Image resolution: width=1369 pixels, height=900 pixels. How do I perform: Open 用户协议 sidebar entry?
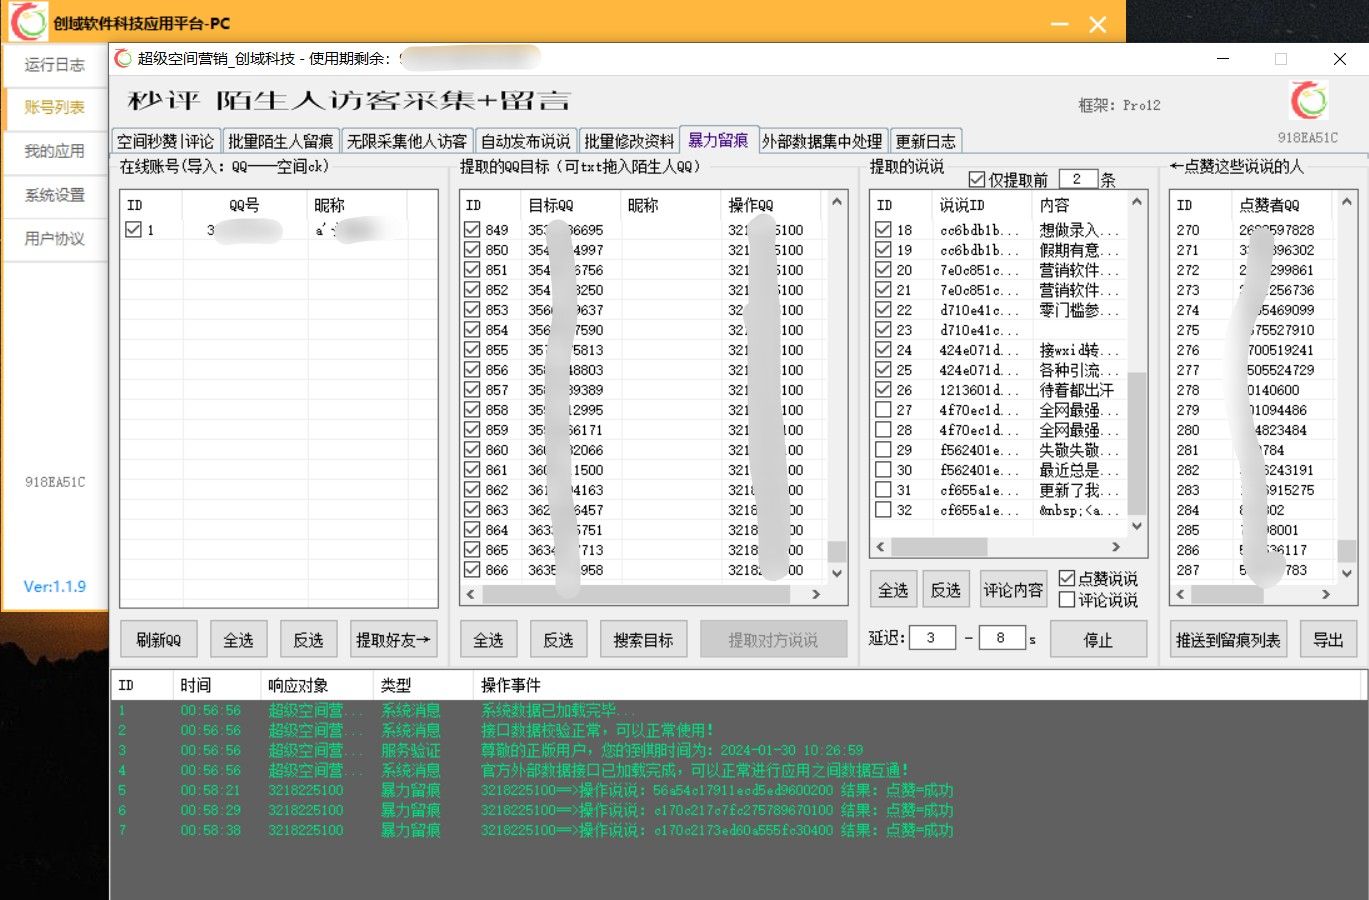[55, 239]
